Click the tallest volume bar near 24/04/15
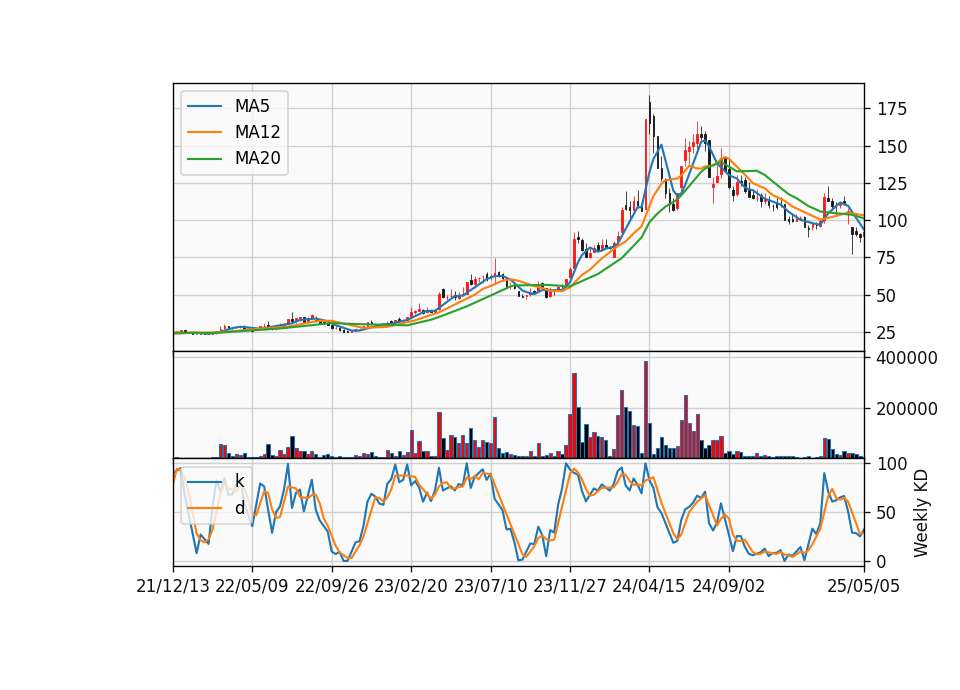960x690 pixels. [x=646, y=410]
